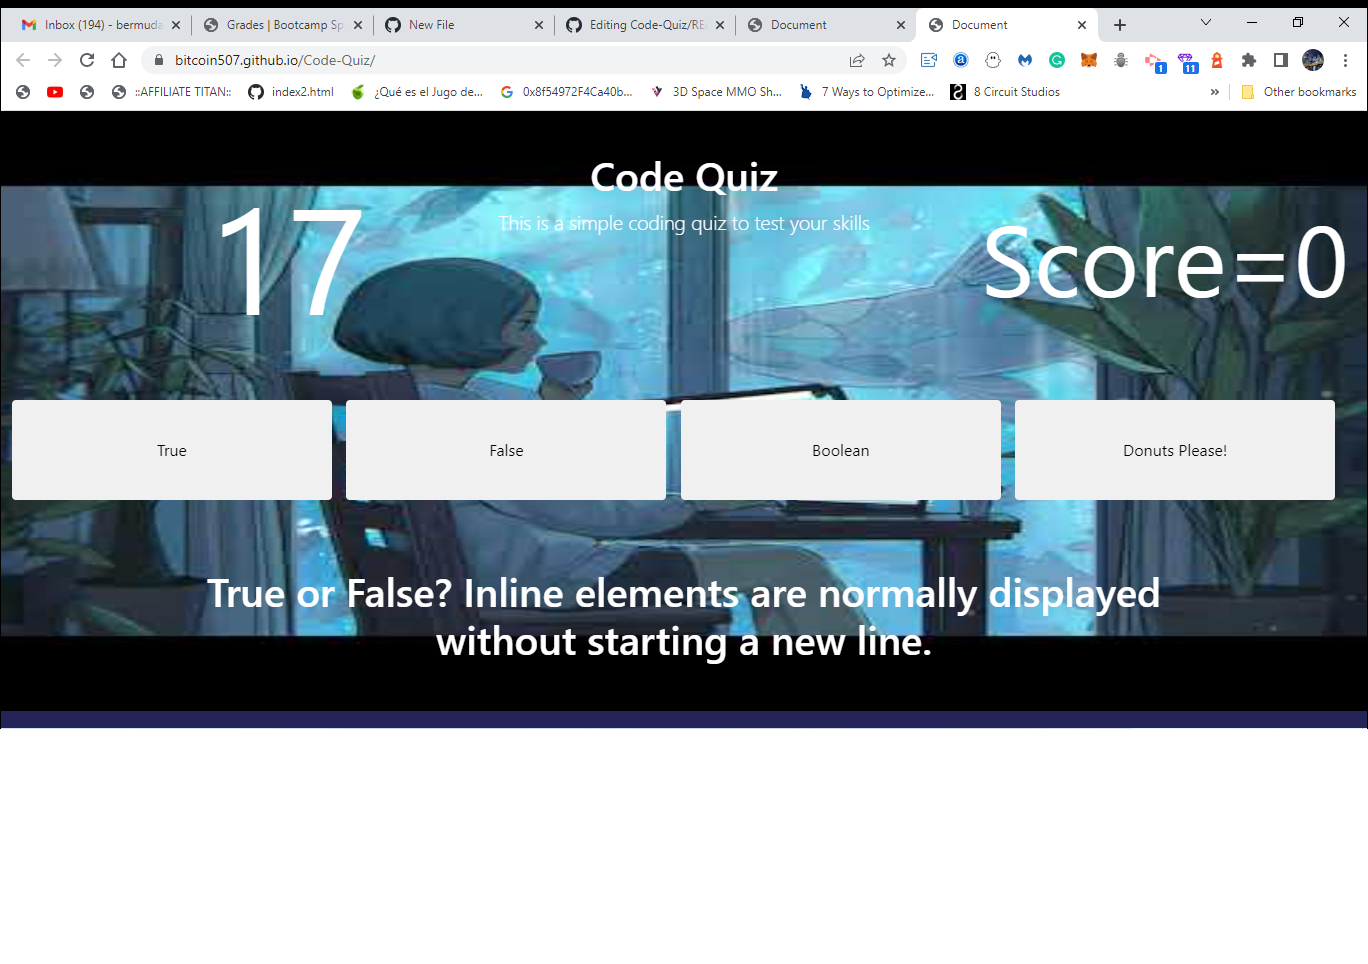
Task: Open the ::AFFILIATE TITAN:: bookmark
Action: click(x=171, y=92)
